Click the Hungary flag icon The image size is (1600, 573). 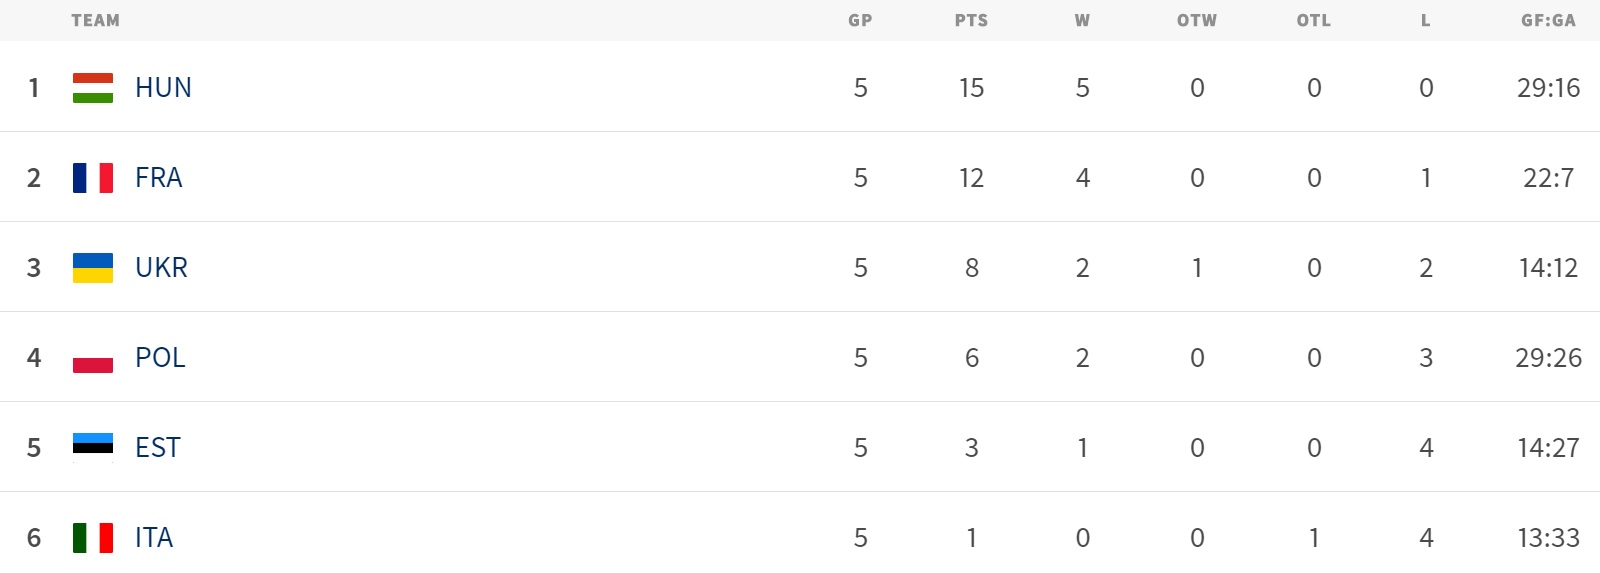click(93, 88)
